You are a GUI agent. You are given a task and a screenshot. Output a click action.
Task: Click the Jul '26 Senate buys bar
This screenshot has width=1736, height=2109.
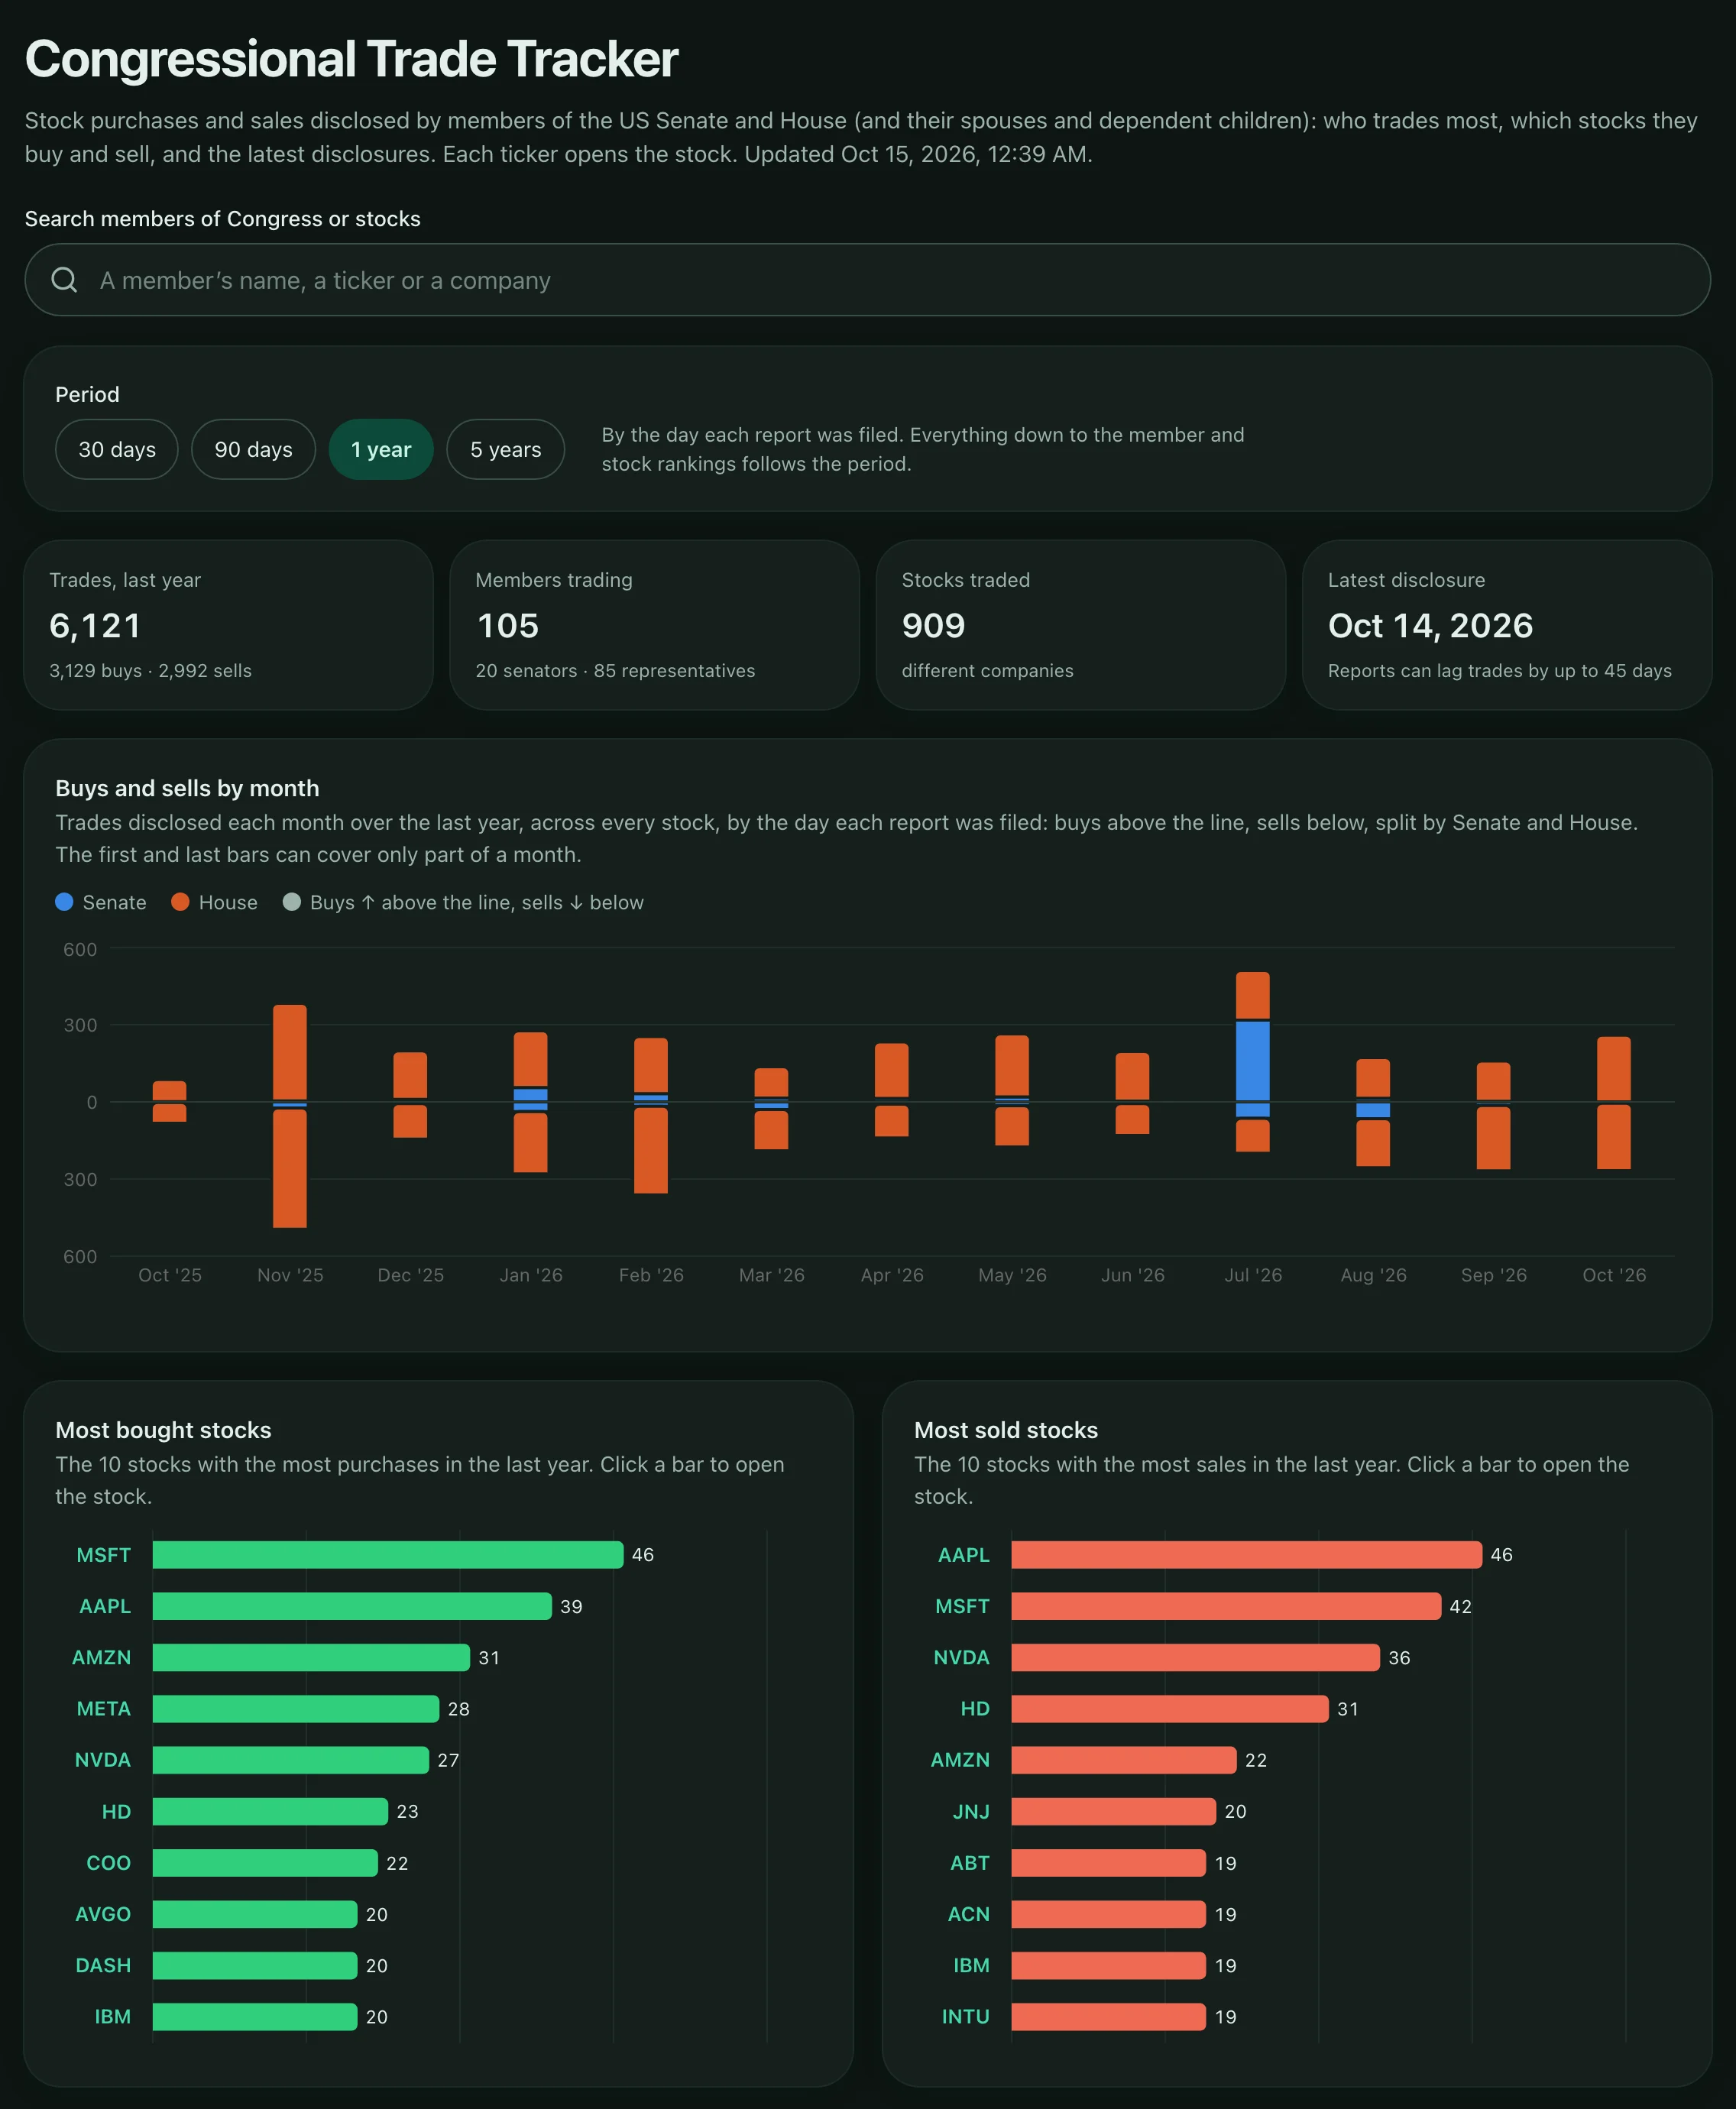[x=1252, y=1060]
